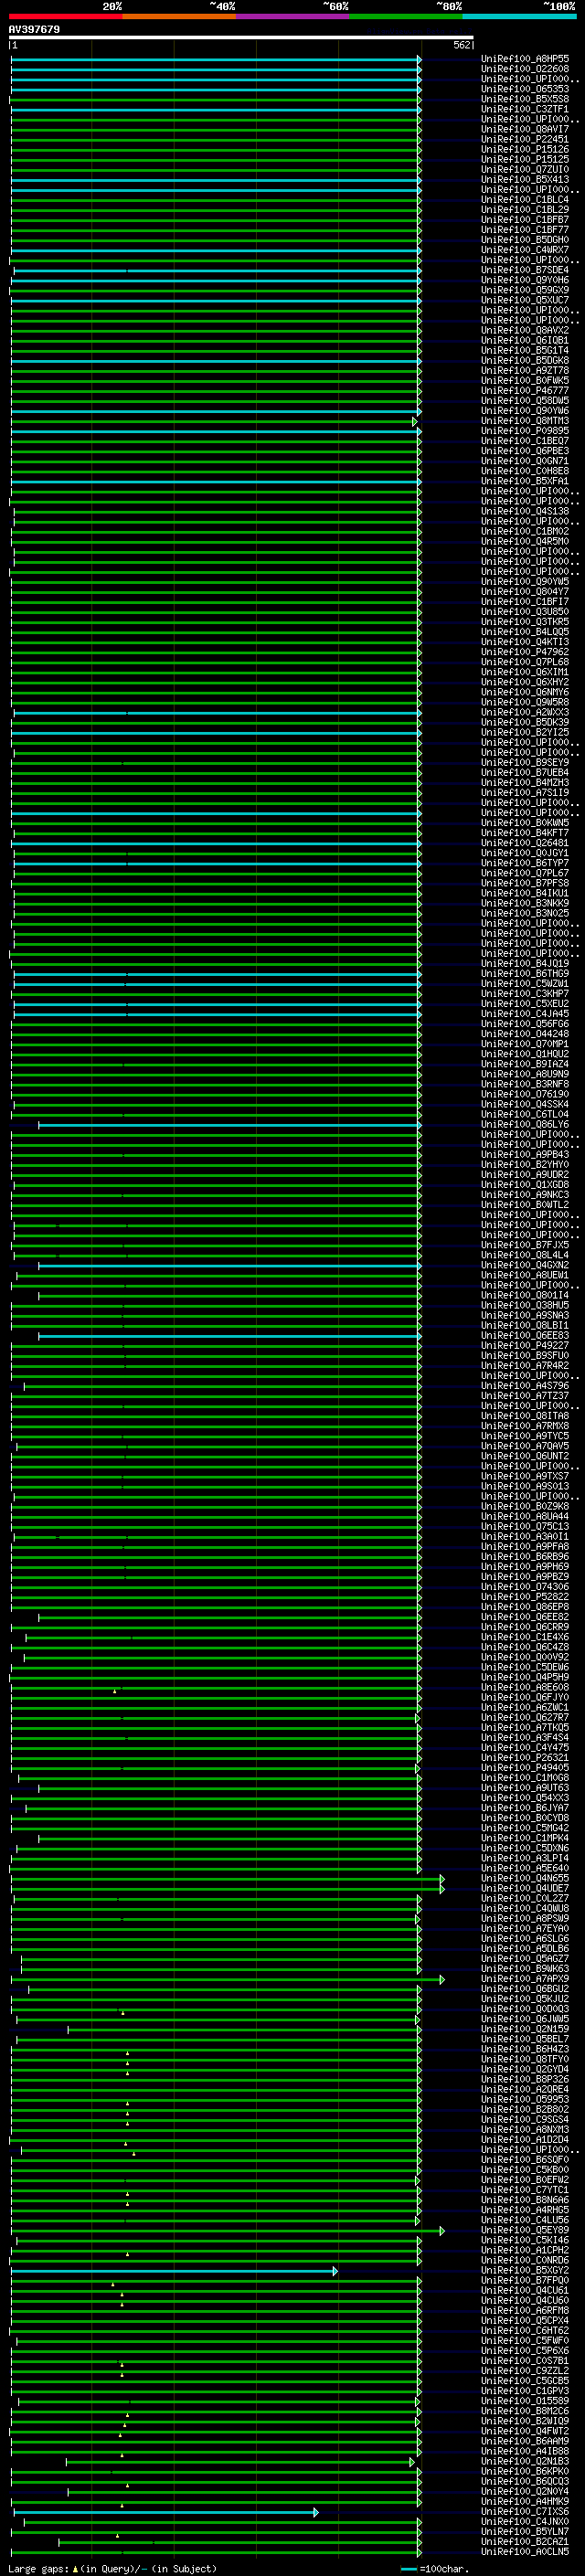Select the UniRef100_B5DGH0 label
The width and height of the screenshot is (585, 2576).
click(x=525, y=240)
